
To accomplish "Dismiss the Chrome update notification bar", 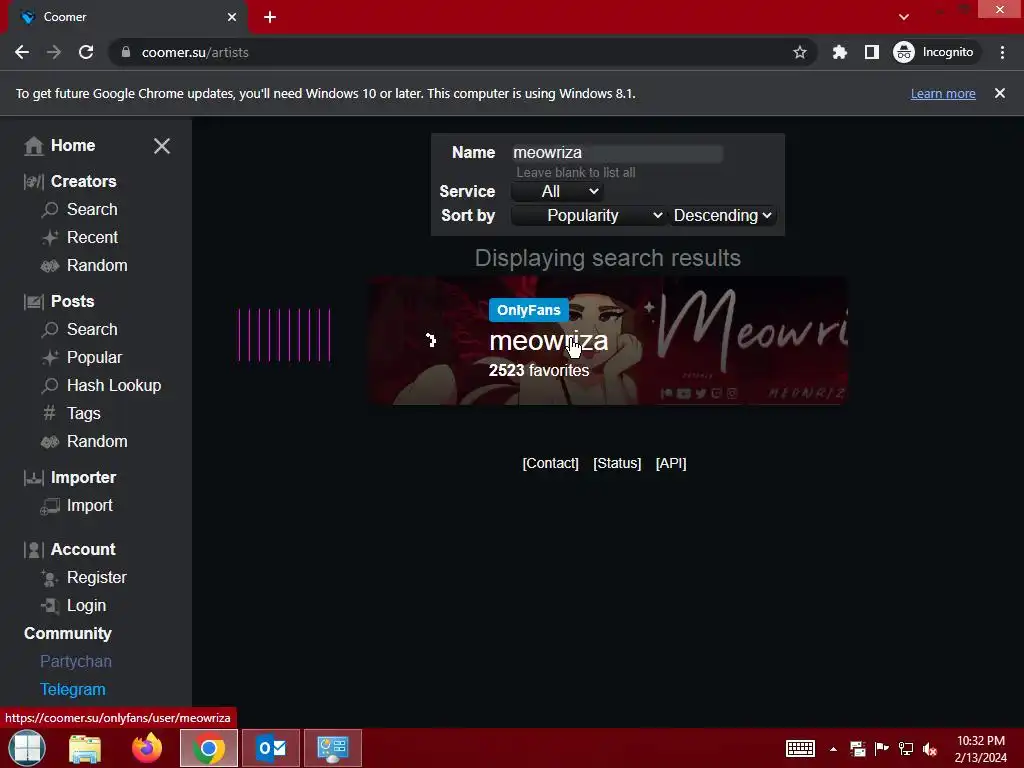I will click(1000, 93).
